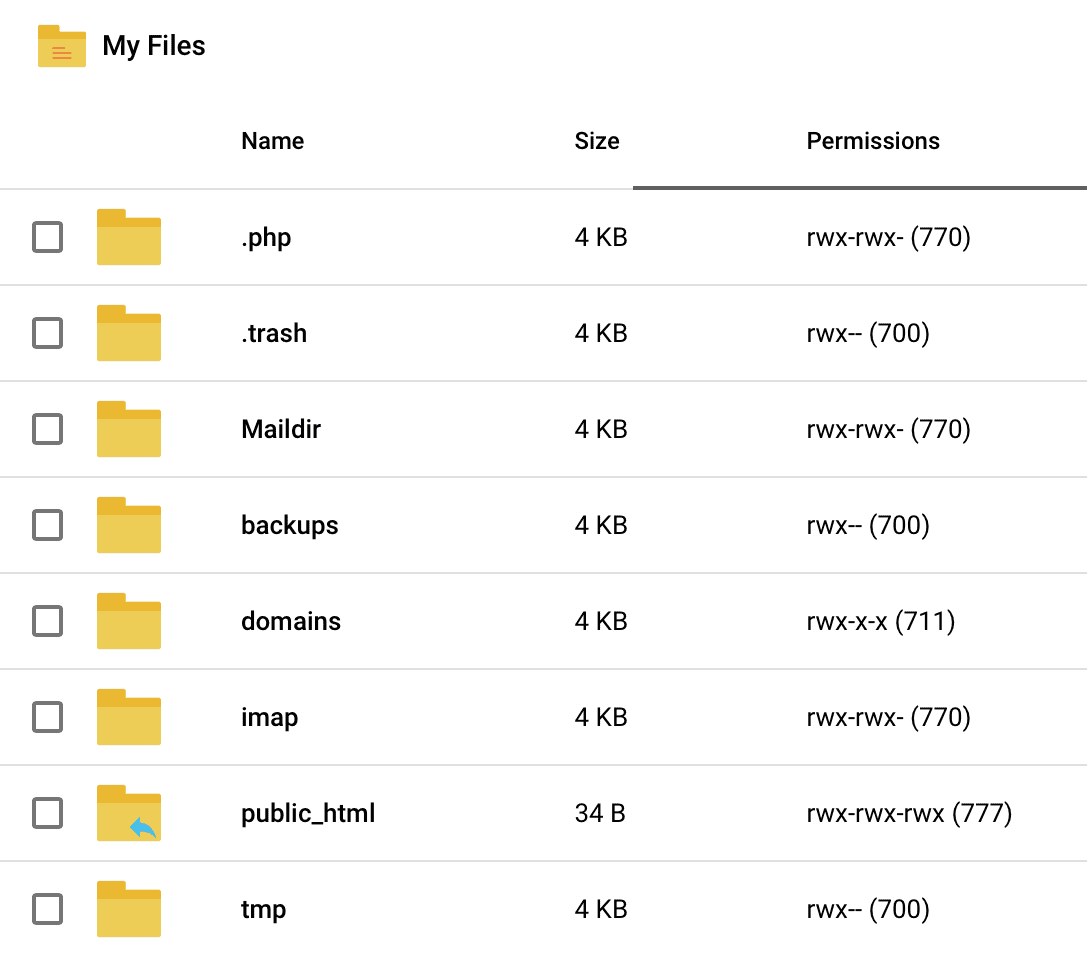Click the domains folder icon
The width and height of the screenshot is (1087, 955).
coord(128,621)
